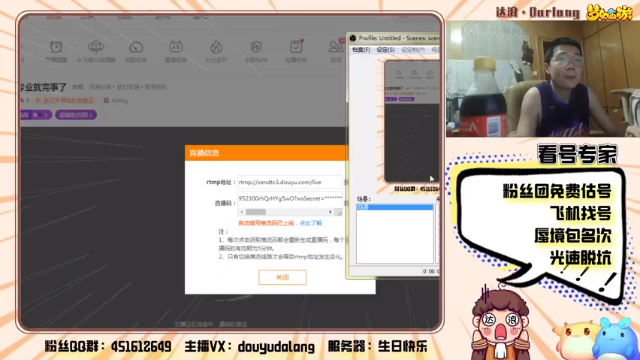640x360 pixels.
Task: Click the stream code horizontal scrollbar thumb
Action: click(256, 212)
